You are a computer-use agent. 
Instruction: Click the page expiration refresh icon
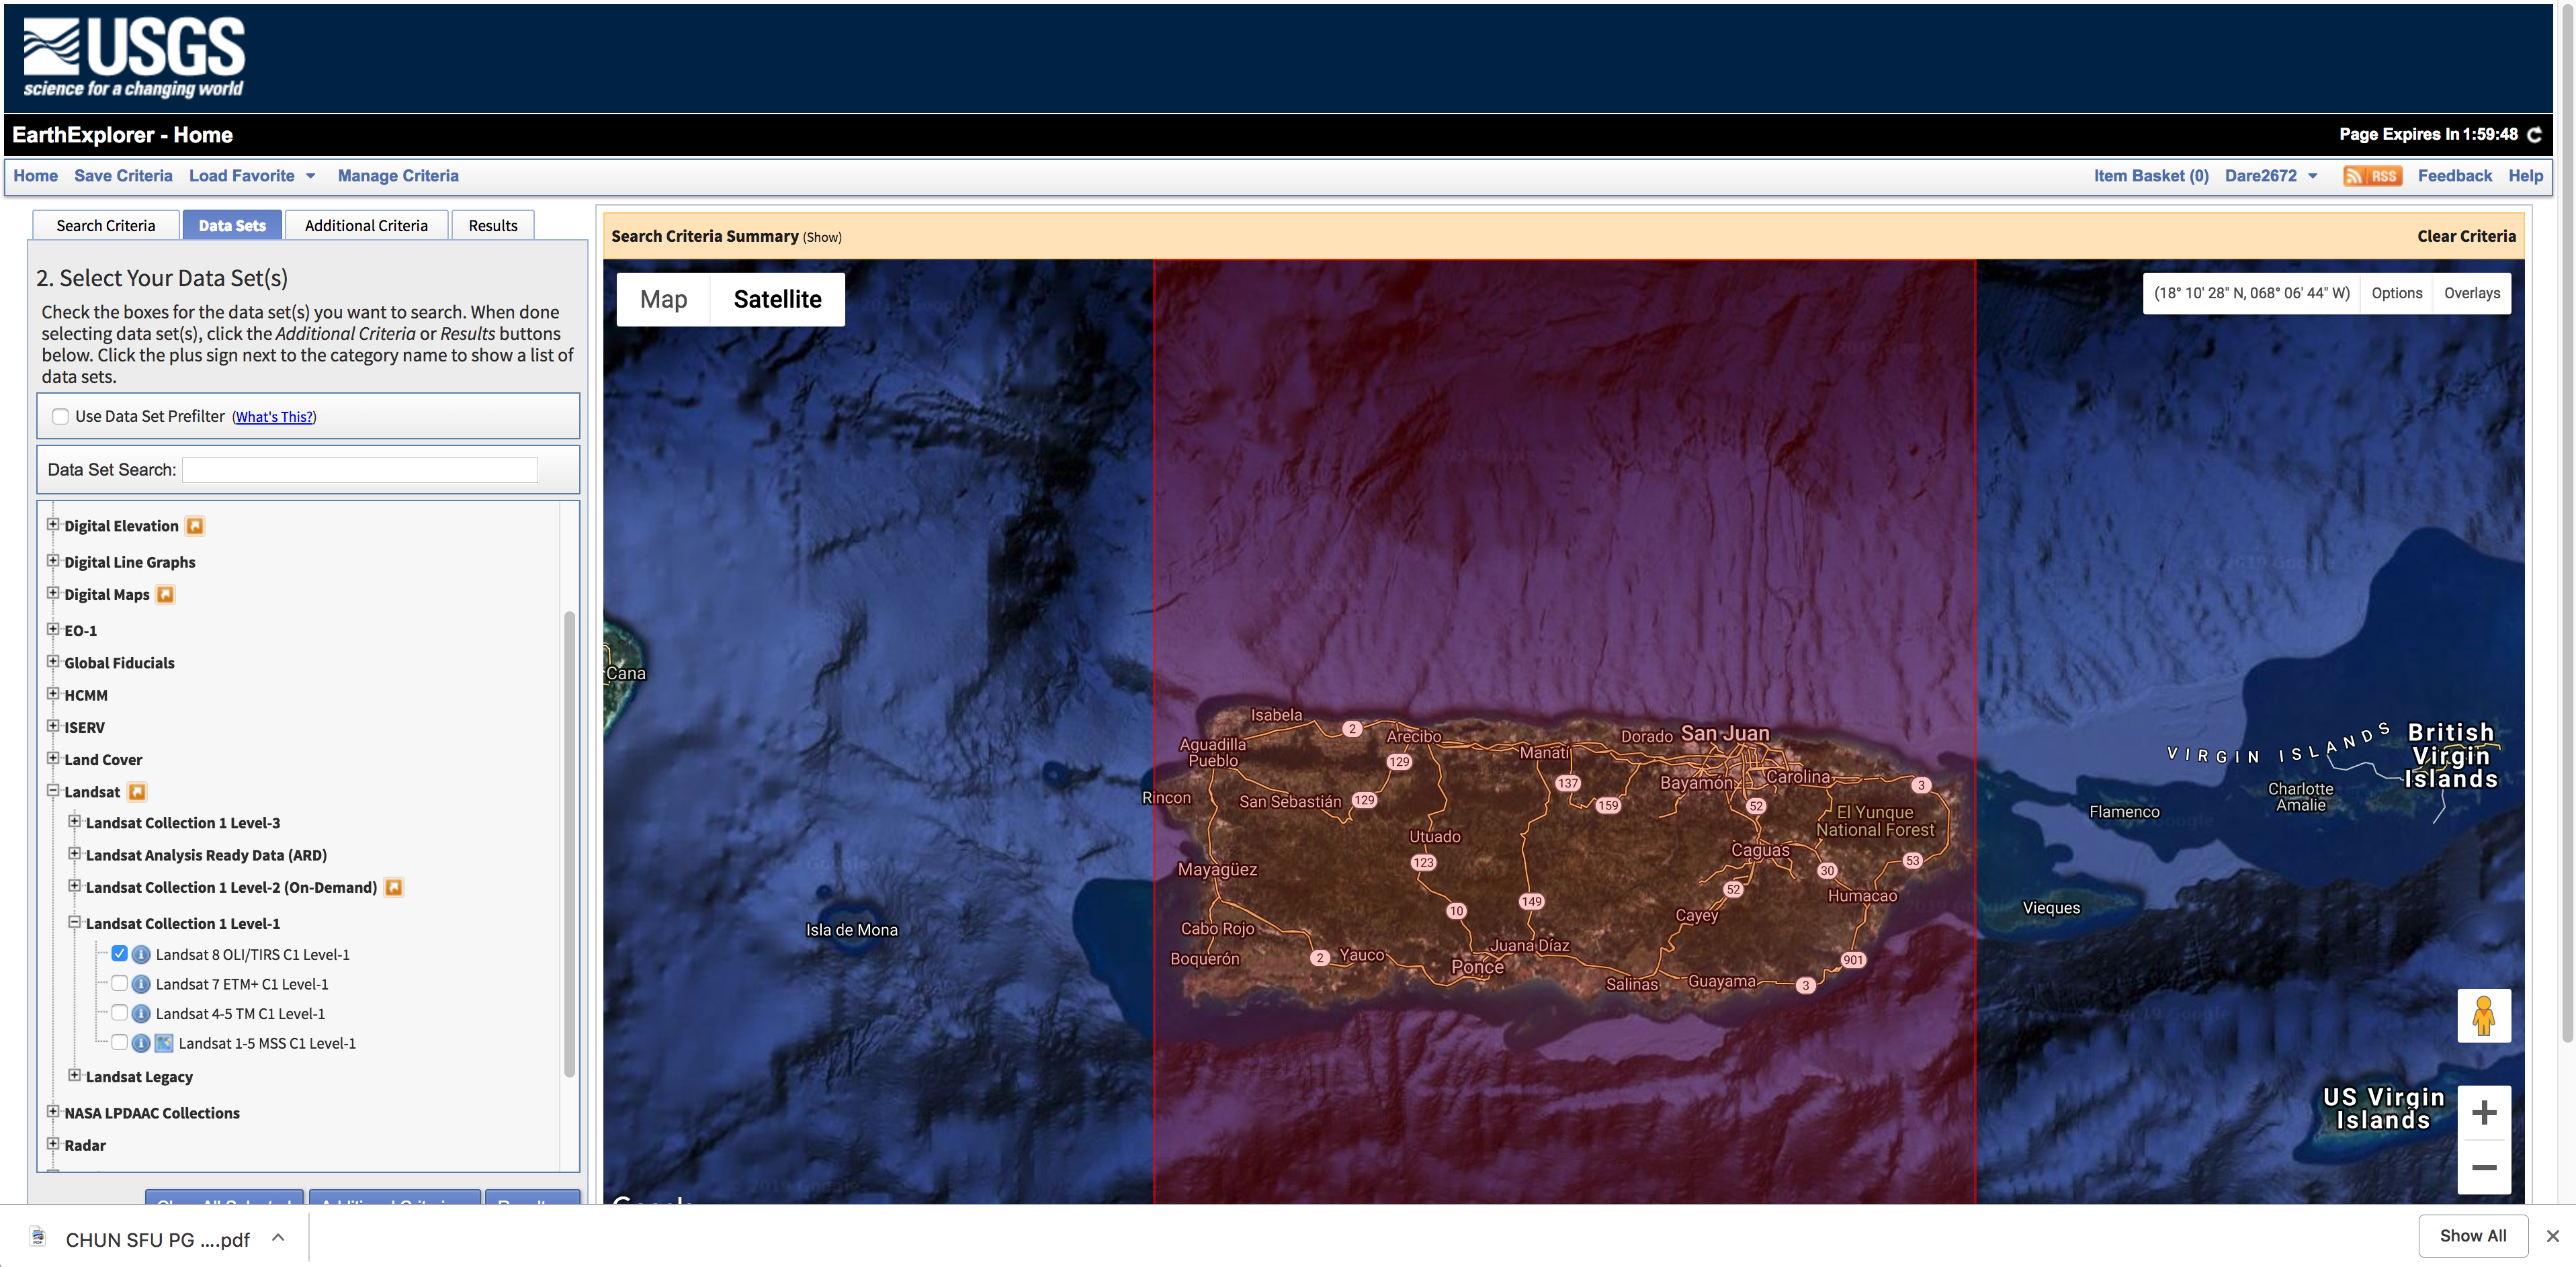(x=2536, y=135)
